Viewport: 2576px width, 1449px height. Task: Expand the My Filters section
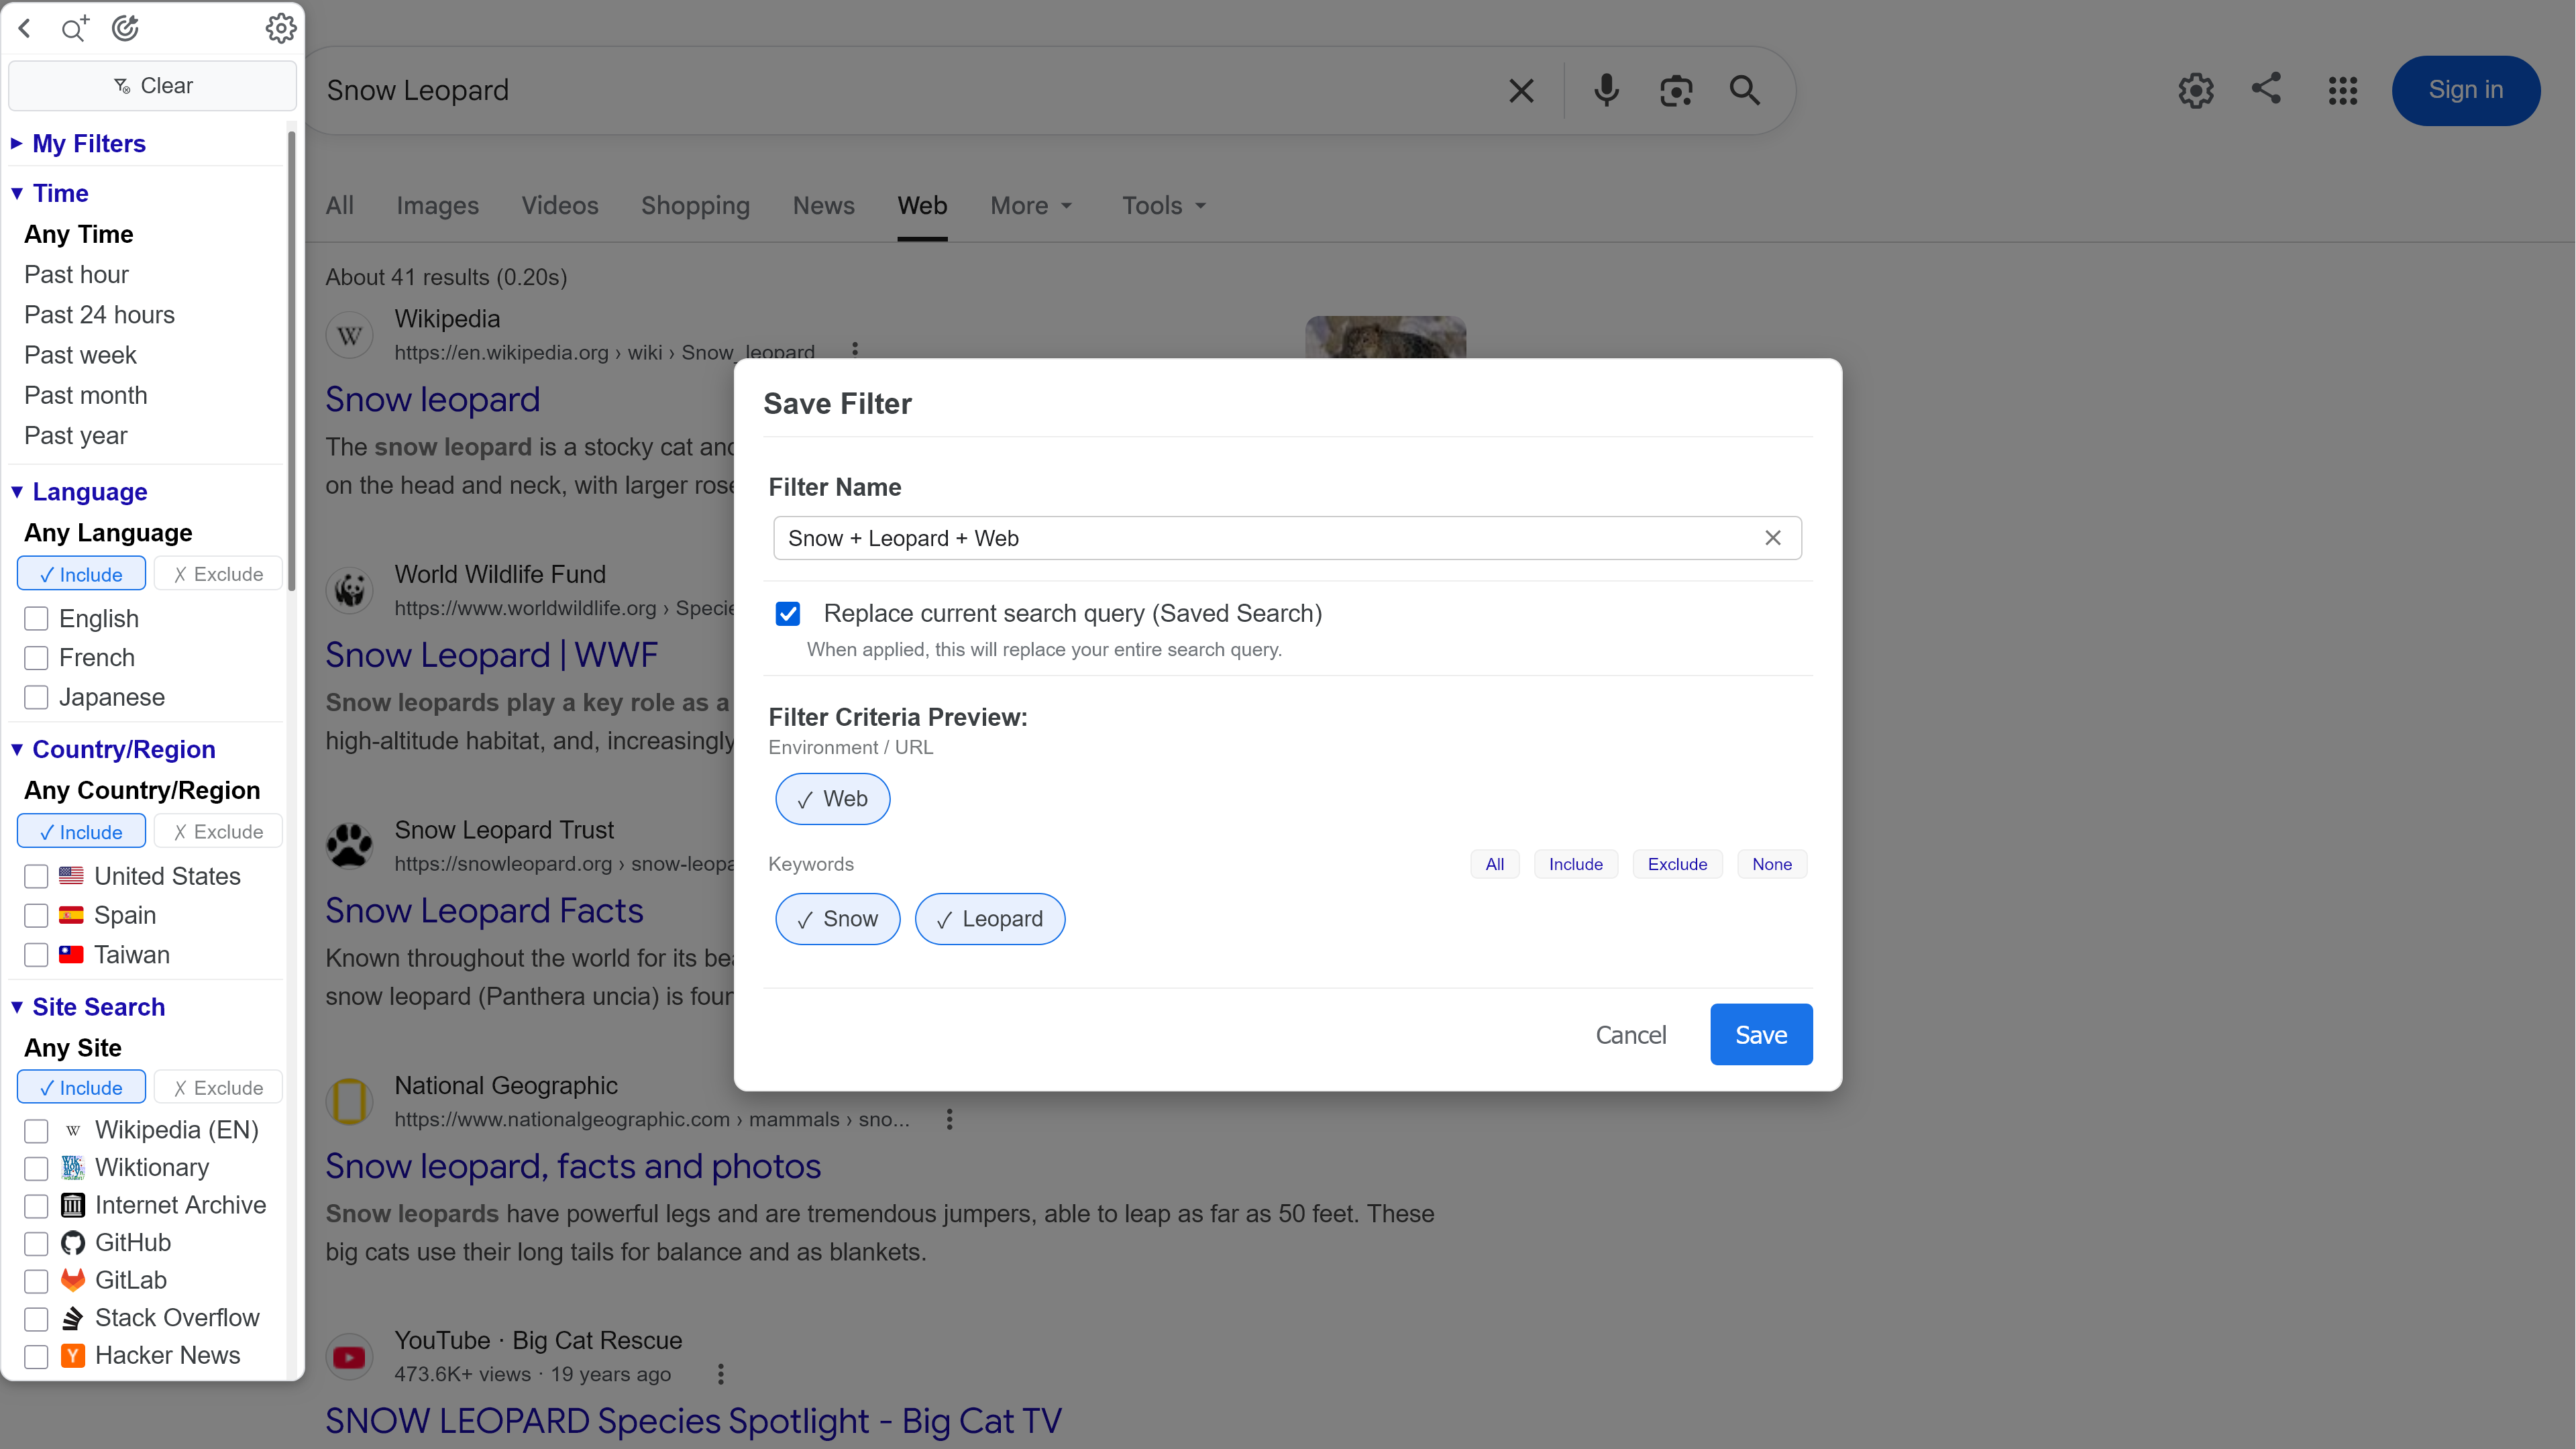click(x=79, y=144)
